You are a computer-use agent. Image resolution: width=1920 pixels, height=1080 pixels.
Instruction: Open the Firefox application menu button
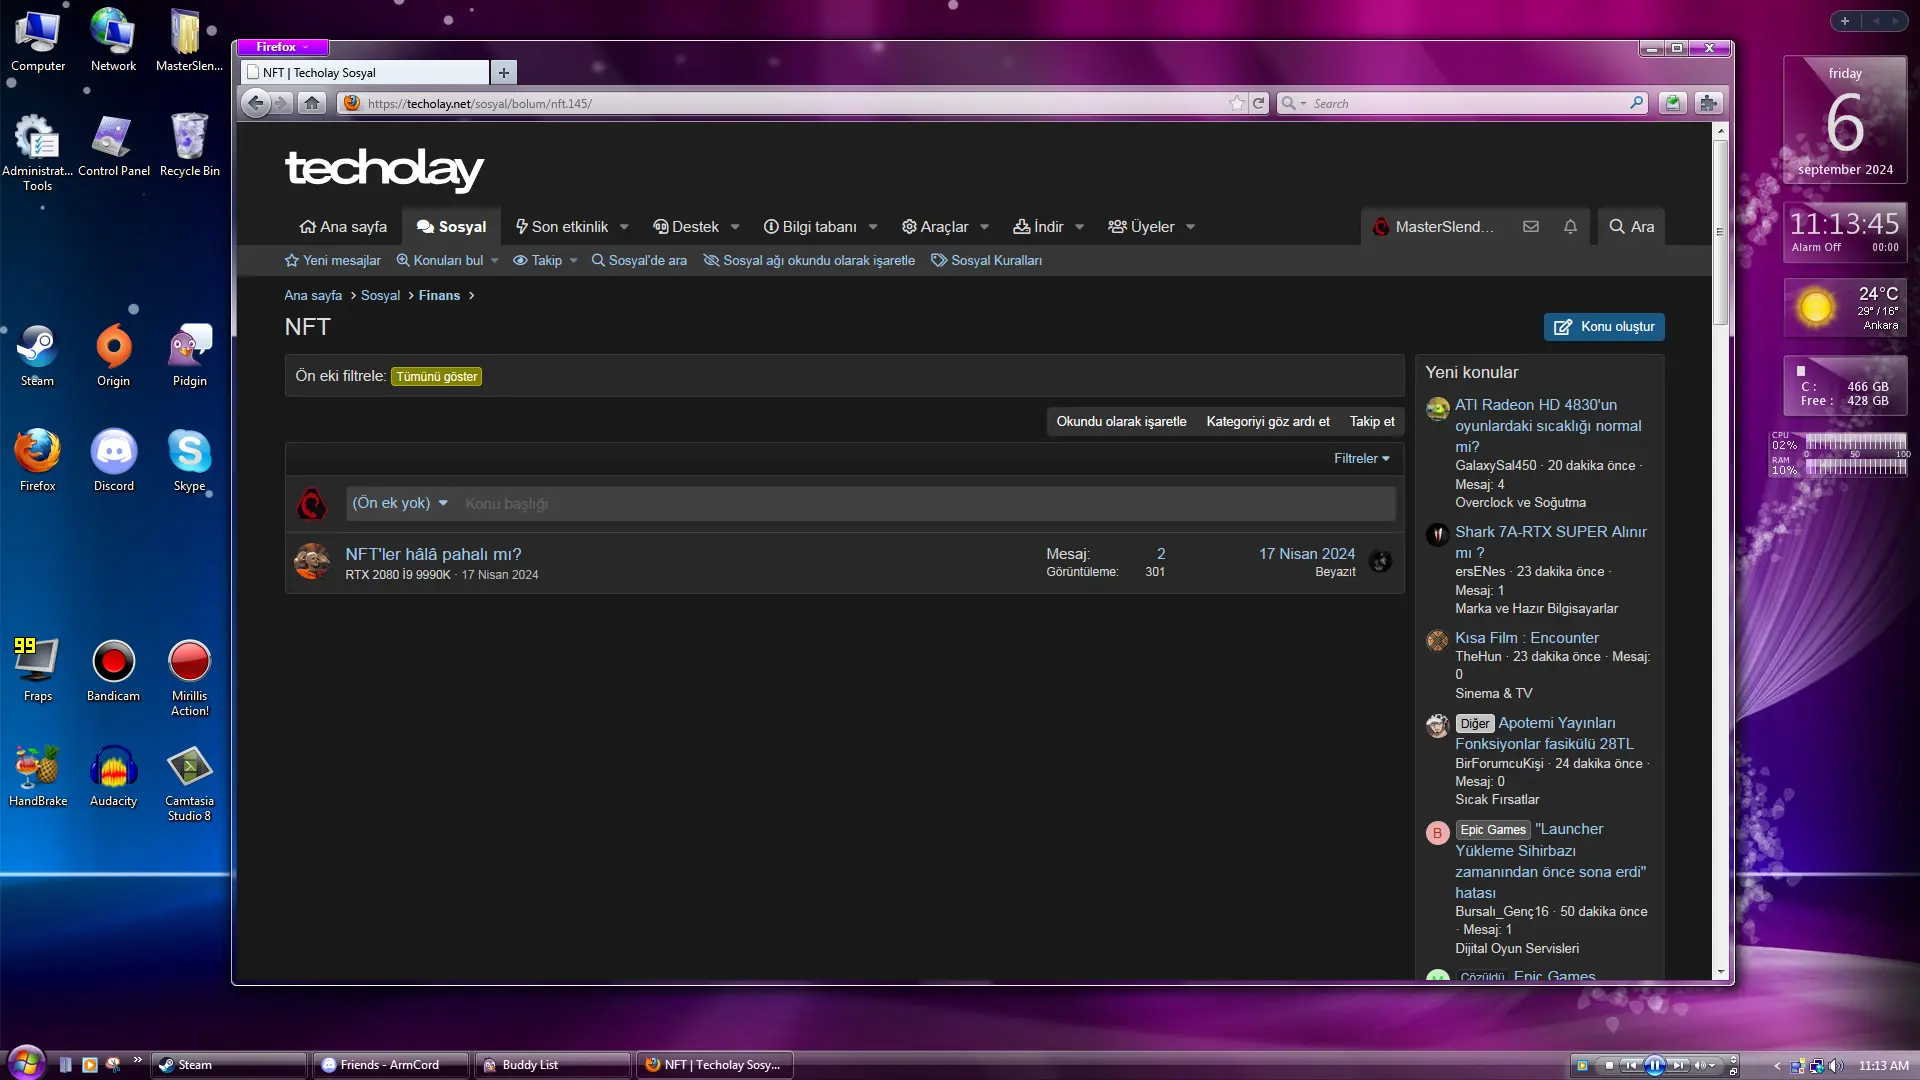[x=283, y=47]
